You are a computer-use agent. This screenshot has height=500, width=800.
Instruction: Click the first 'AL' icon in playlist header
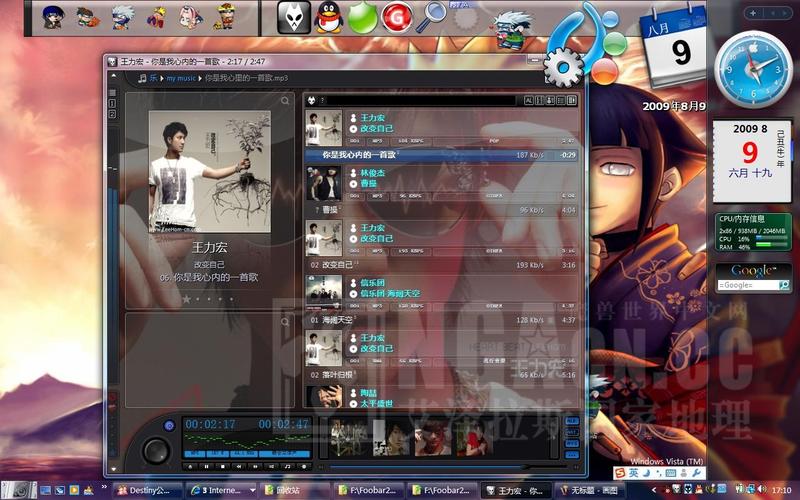pos(529,101)
